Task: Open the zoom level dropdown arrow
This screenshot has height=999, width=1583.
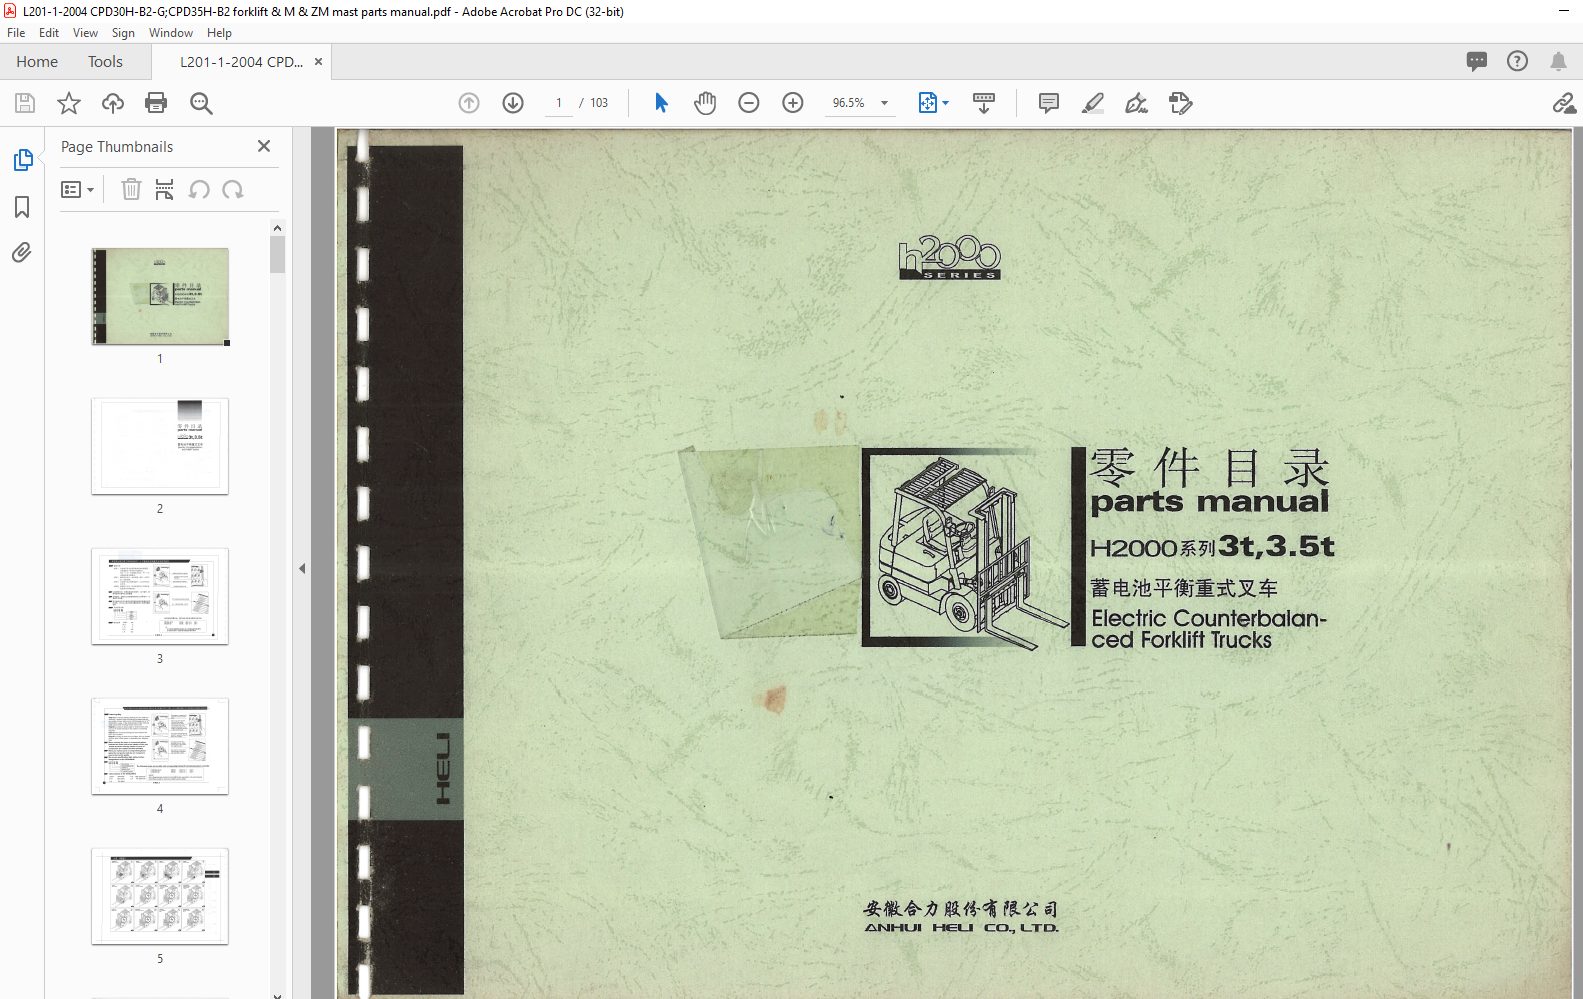Action: [x=884, y=103]
